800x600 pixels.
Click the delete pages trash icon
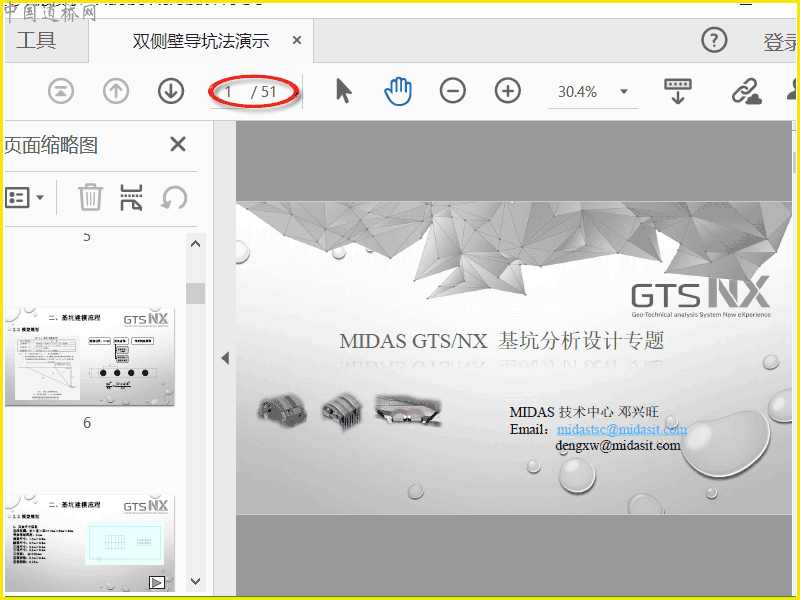(x=90, y=197)
